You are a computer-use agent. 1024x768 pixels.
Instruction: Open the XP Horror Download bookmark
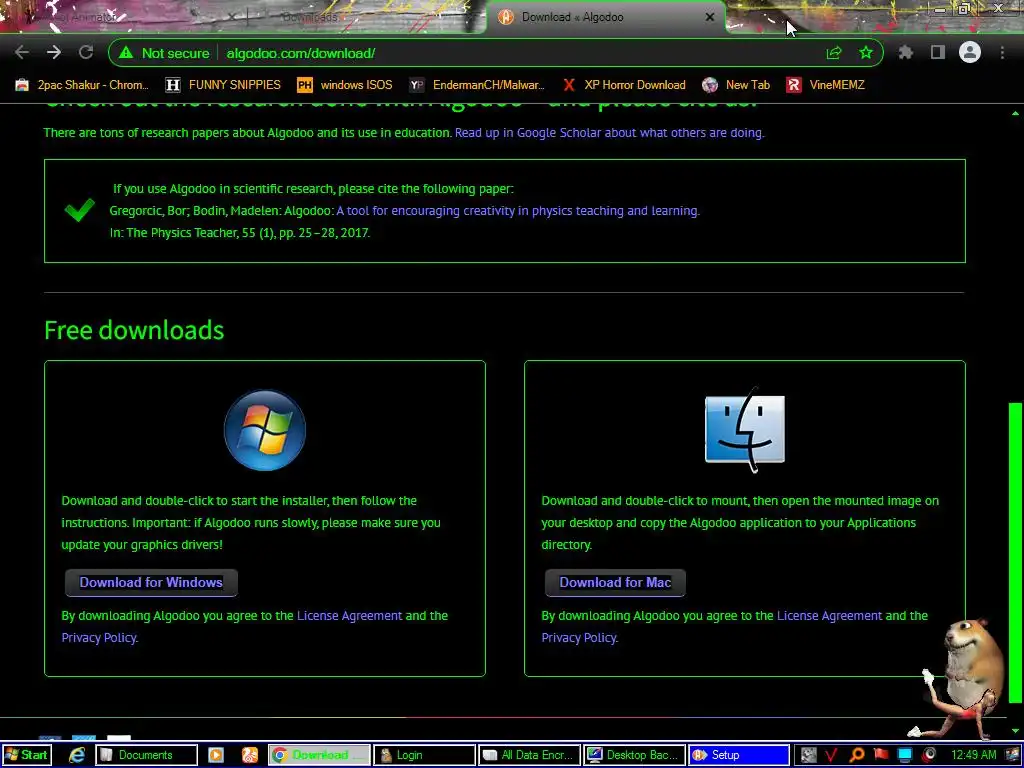coord(624,85)
